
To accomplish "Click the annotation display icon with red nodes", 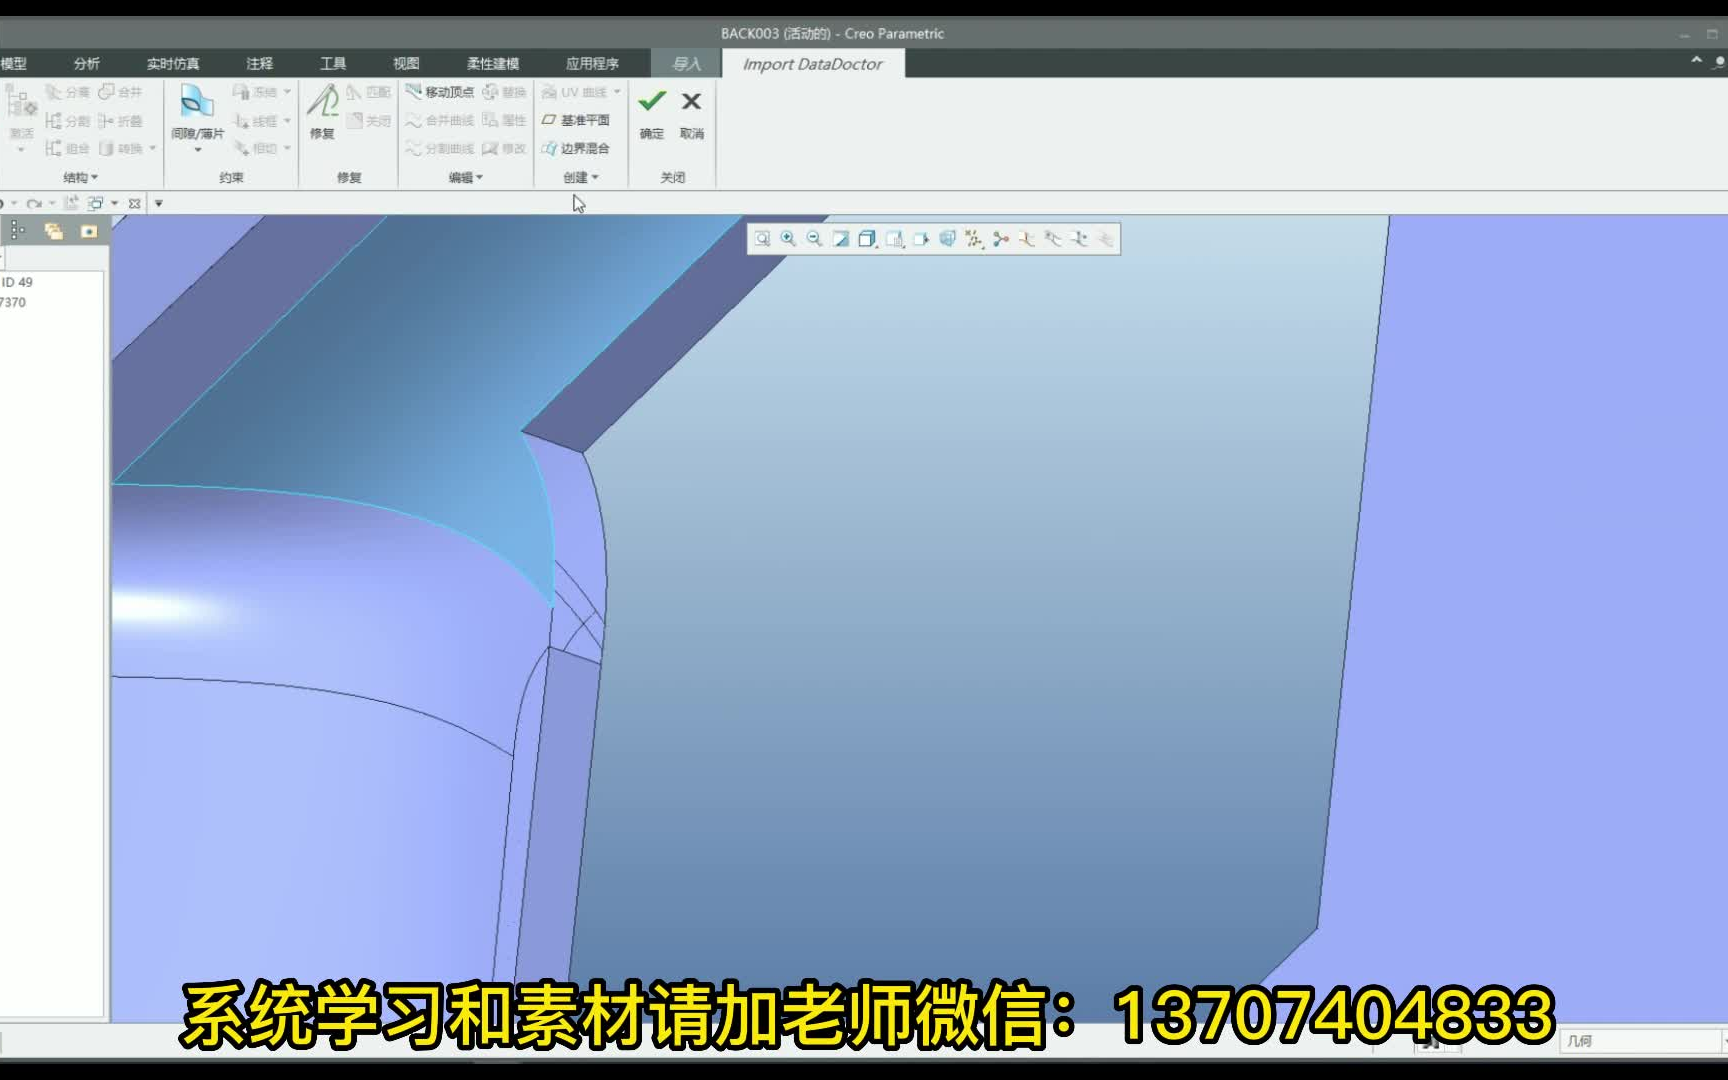I will tap(1000, 239).
